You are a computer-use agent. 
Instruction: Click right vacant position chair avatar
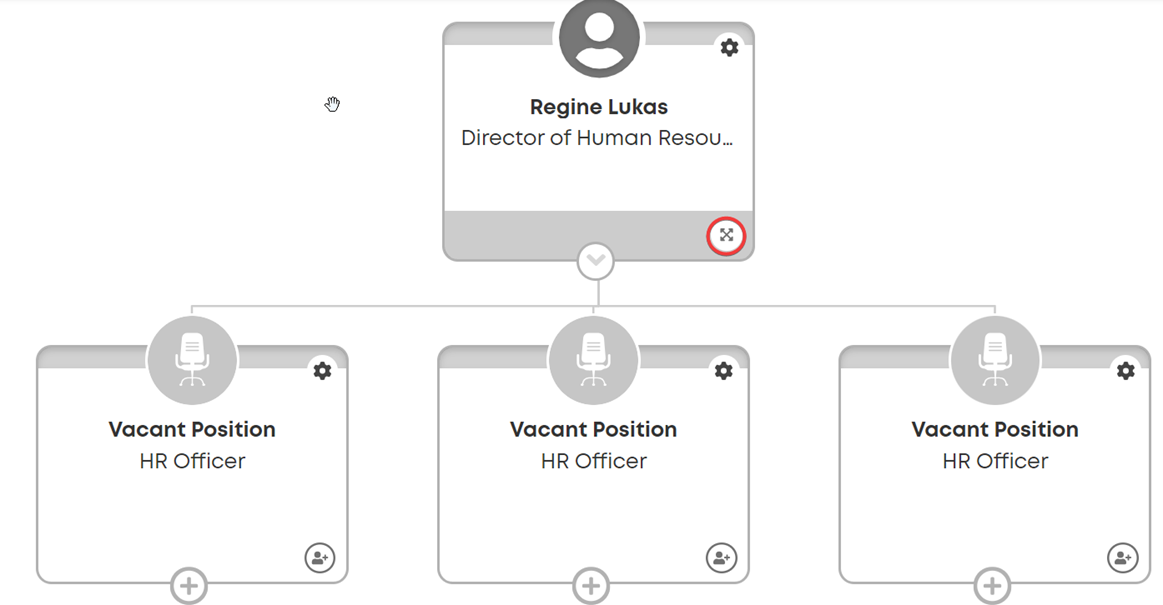click(x=995, y=360)
